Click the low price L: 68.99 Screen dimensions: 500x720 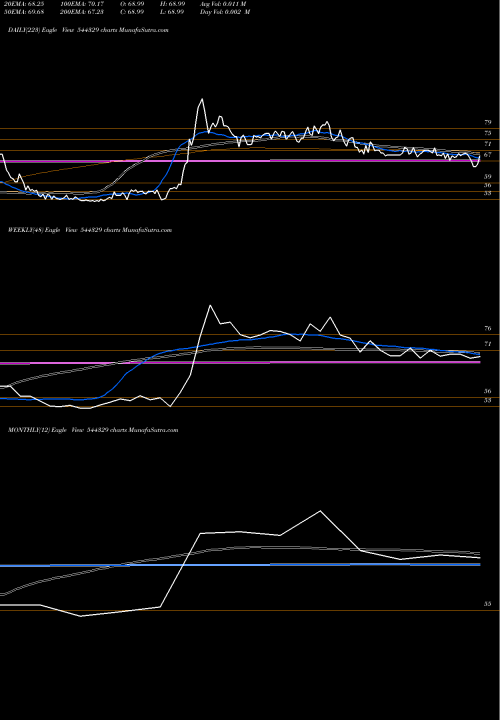point(173,11)
